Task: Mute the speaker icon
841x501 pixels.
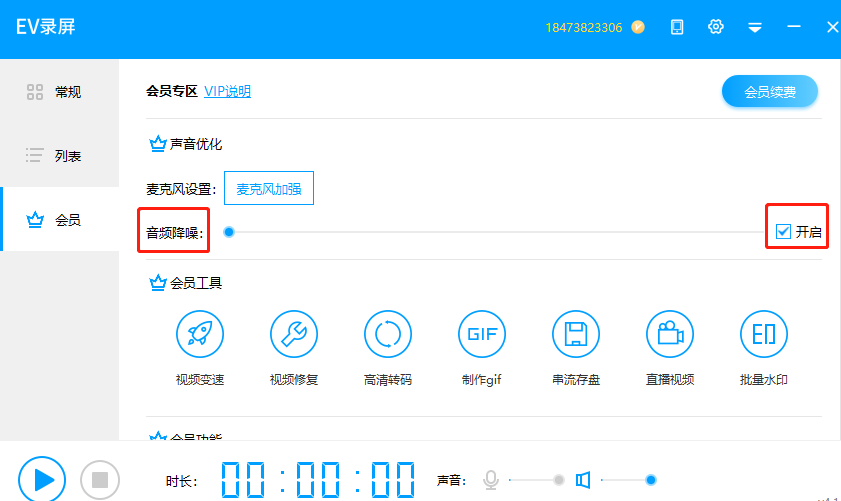Action: pyautogui.click(x=583, y=480)
